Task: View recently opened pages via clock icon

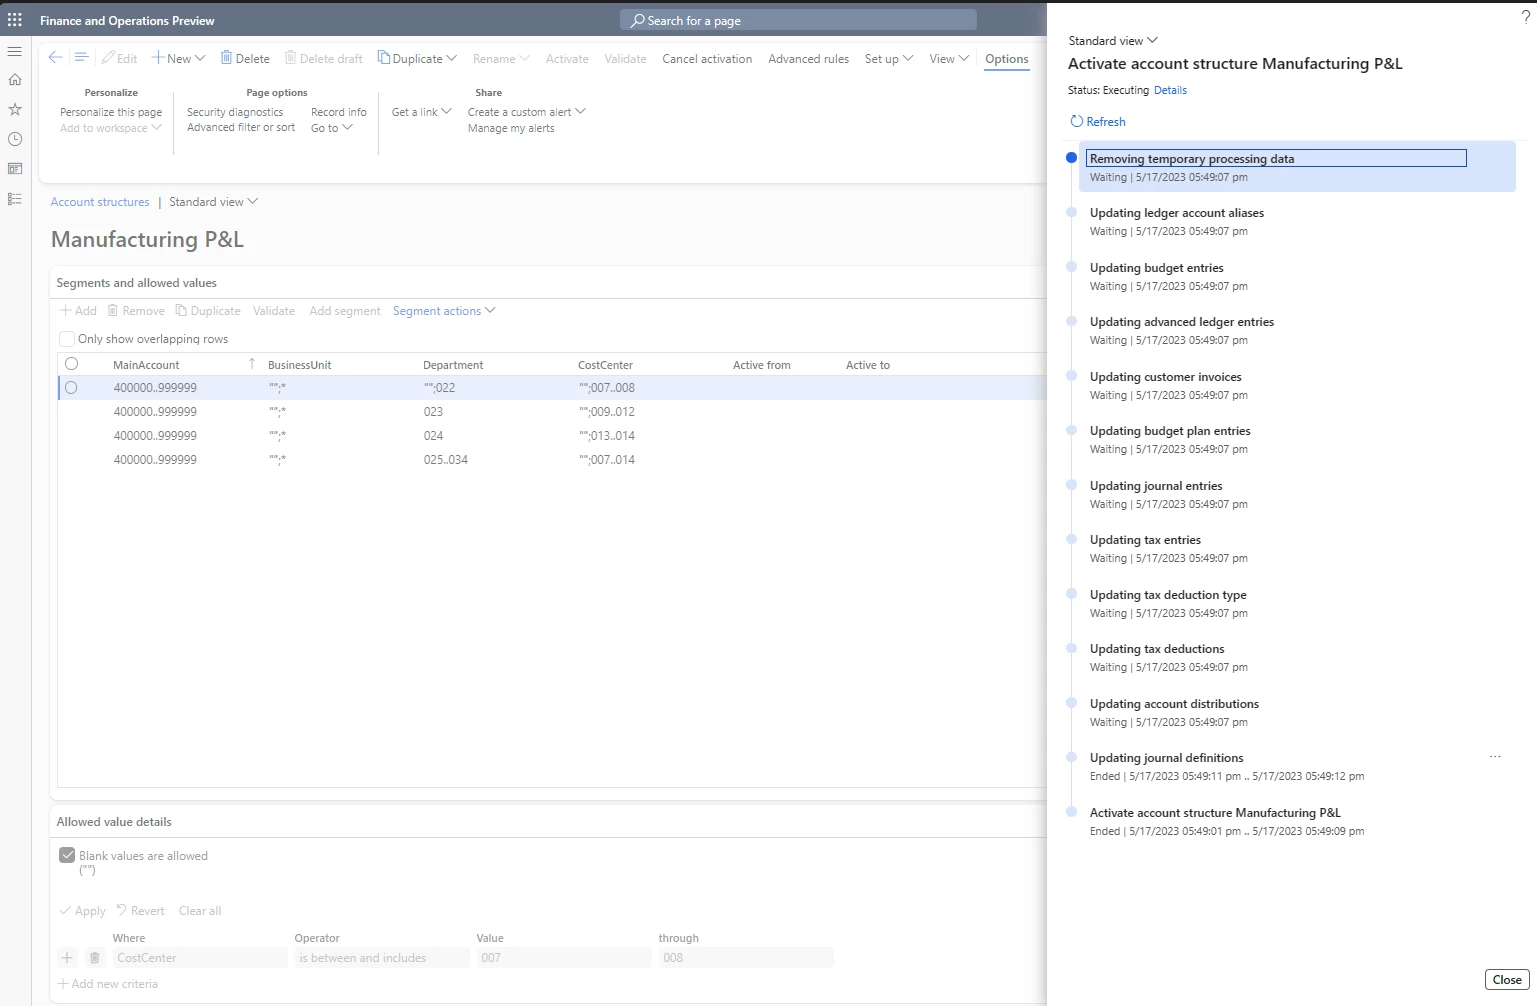Action: (14, 139)
